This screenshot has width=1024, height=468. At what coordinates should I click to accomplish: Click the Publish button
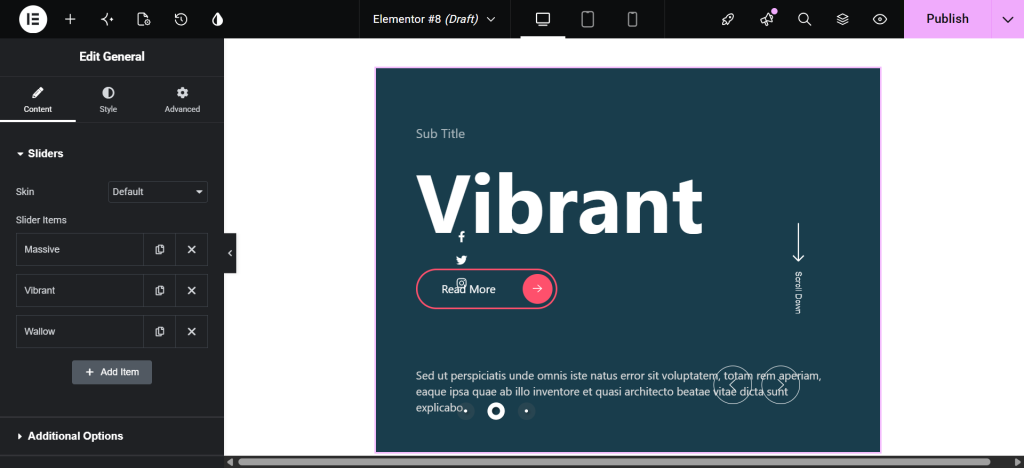click(x=948, y=19)
